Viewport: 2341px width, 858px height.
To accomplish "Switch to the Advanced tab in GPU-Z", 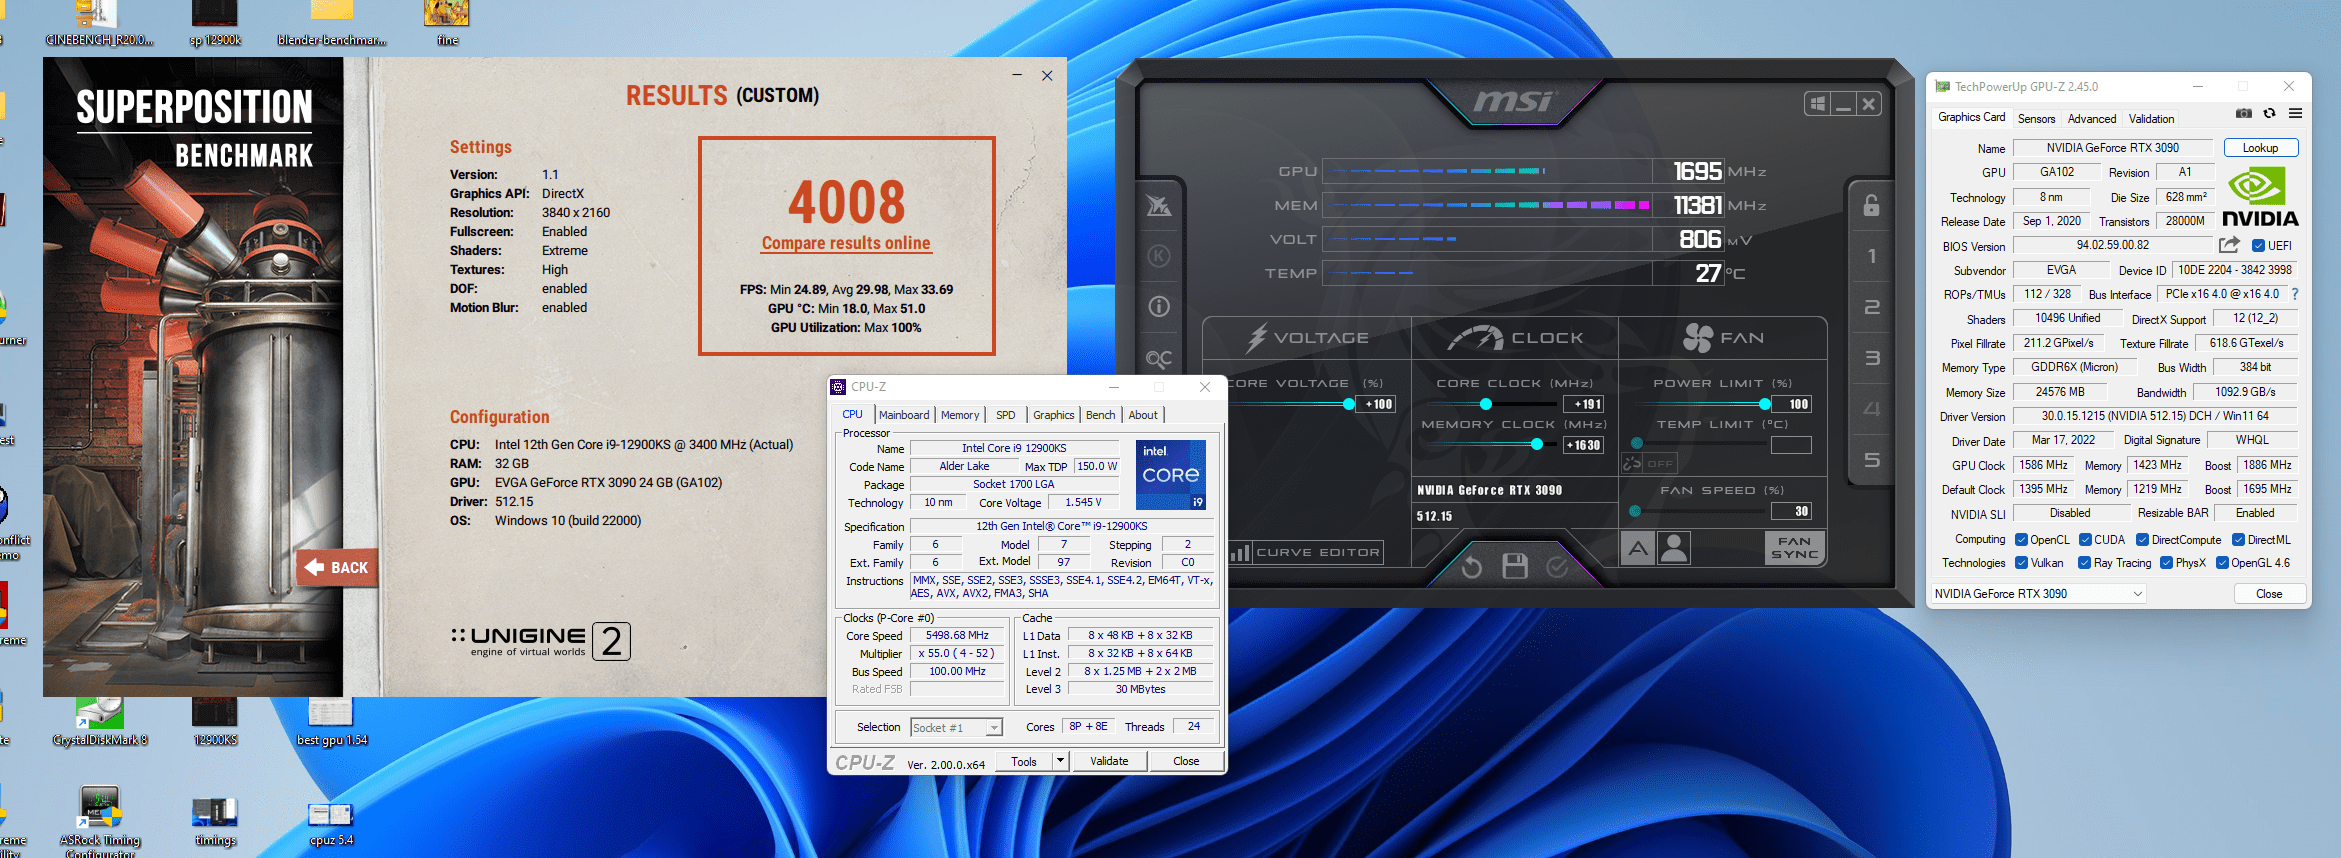I will pyautogui.click(x=2092, y=119).
